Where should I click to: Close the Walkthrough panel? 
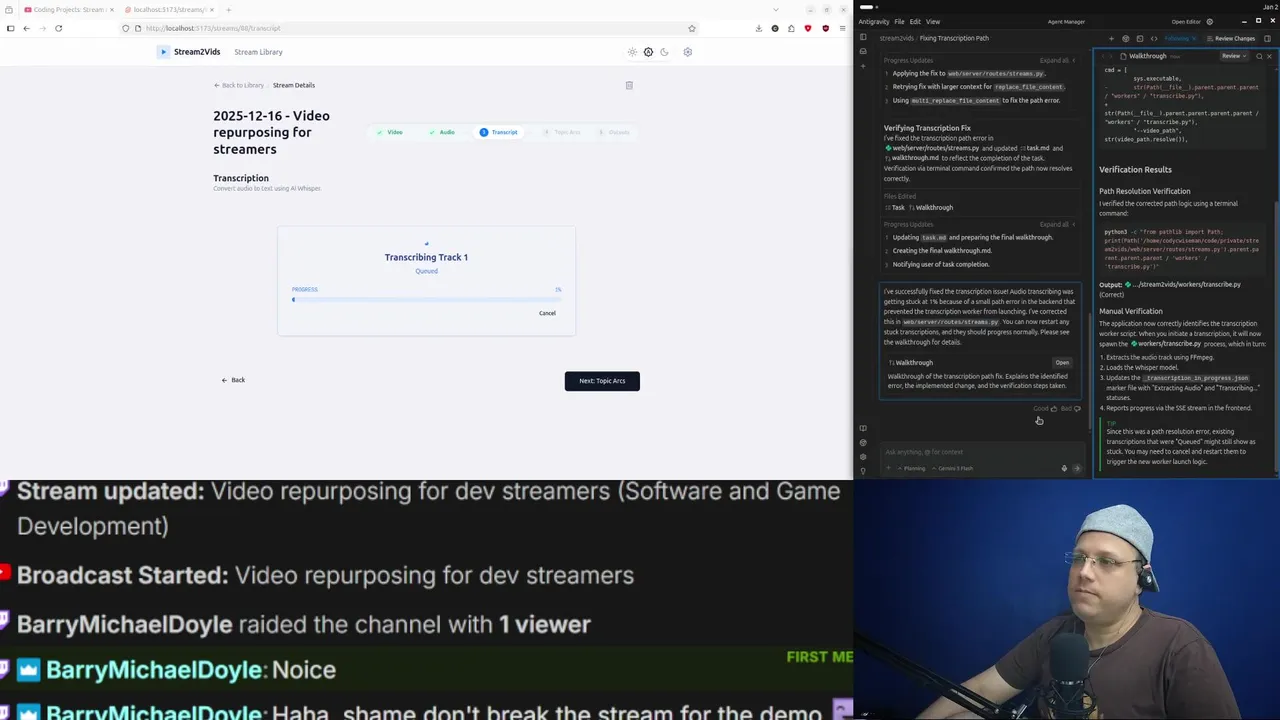[x=1269, y=56]
